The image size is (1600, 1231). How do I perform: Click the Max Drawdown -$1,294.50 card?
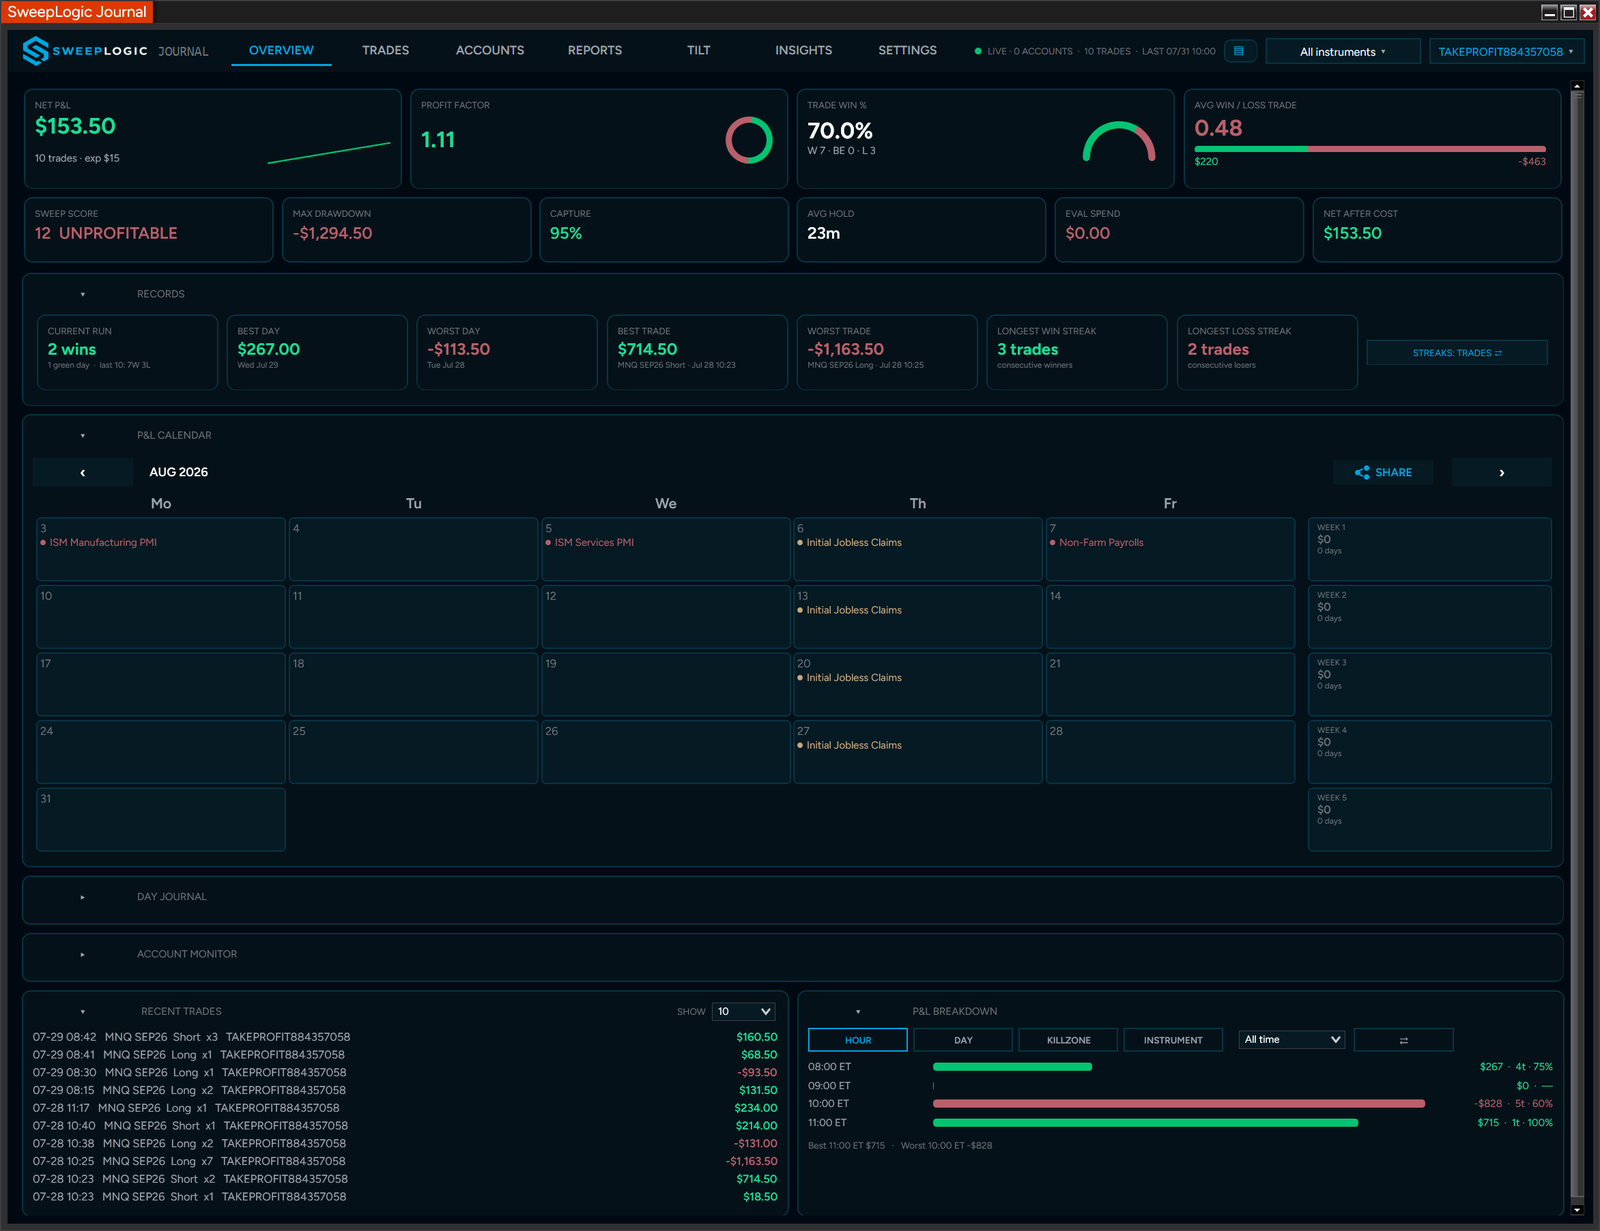click(x=406, y=230)
